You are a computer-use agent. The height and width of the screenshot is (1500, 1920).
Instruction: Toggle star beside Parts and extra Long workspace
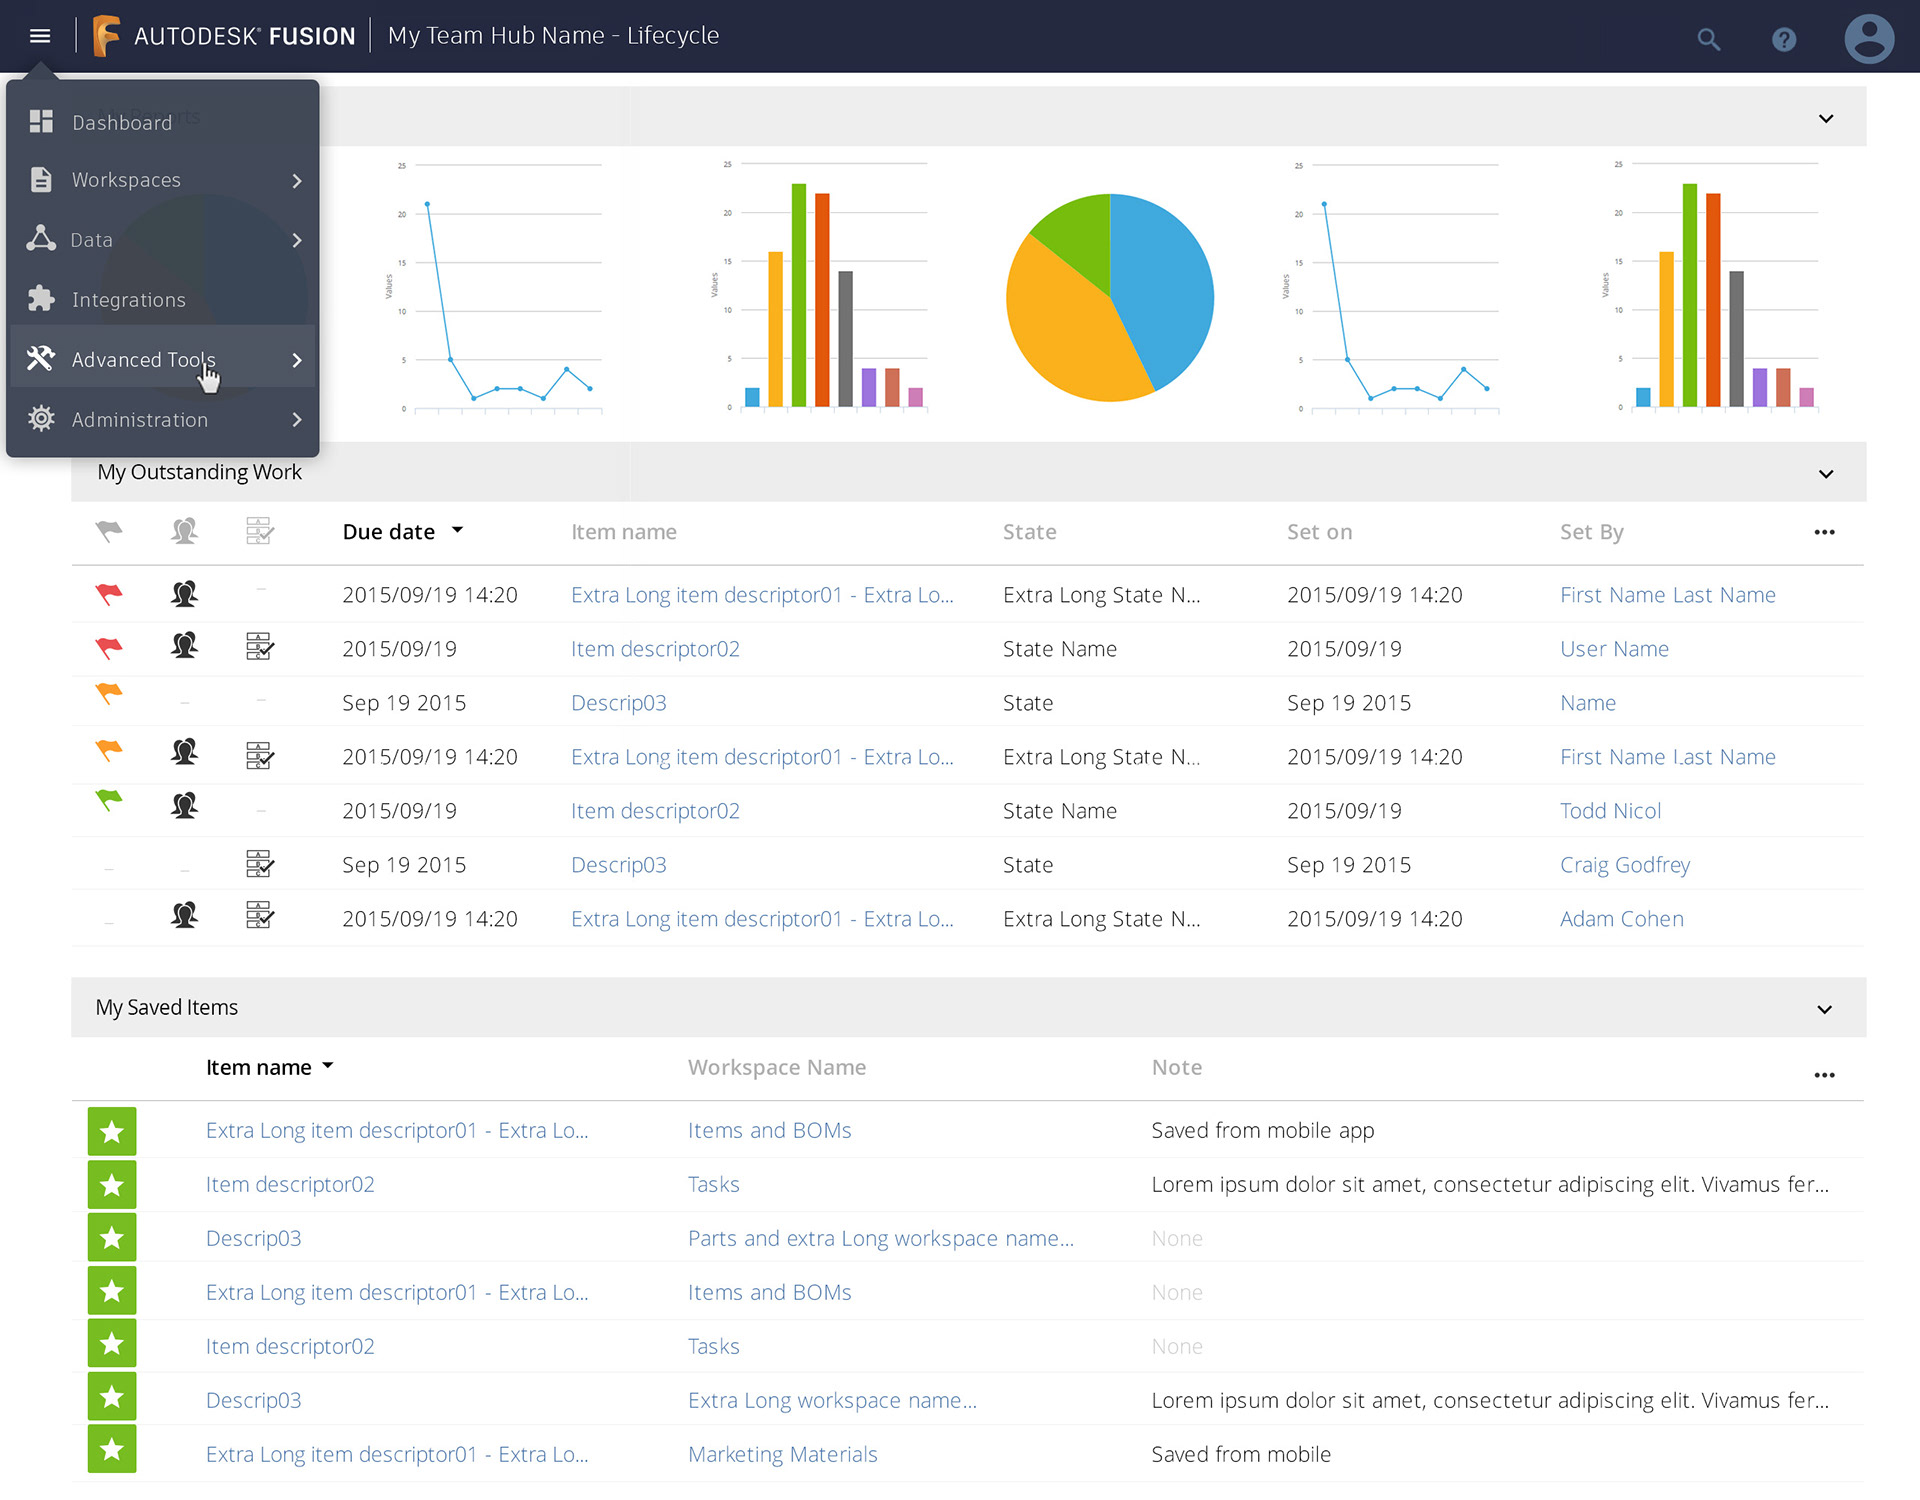click(x=112, y=1238)
